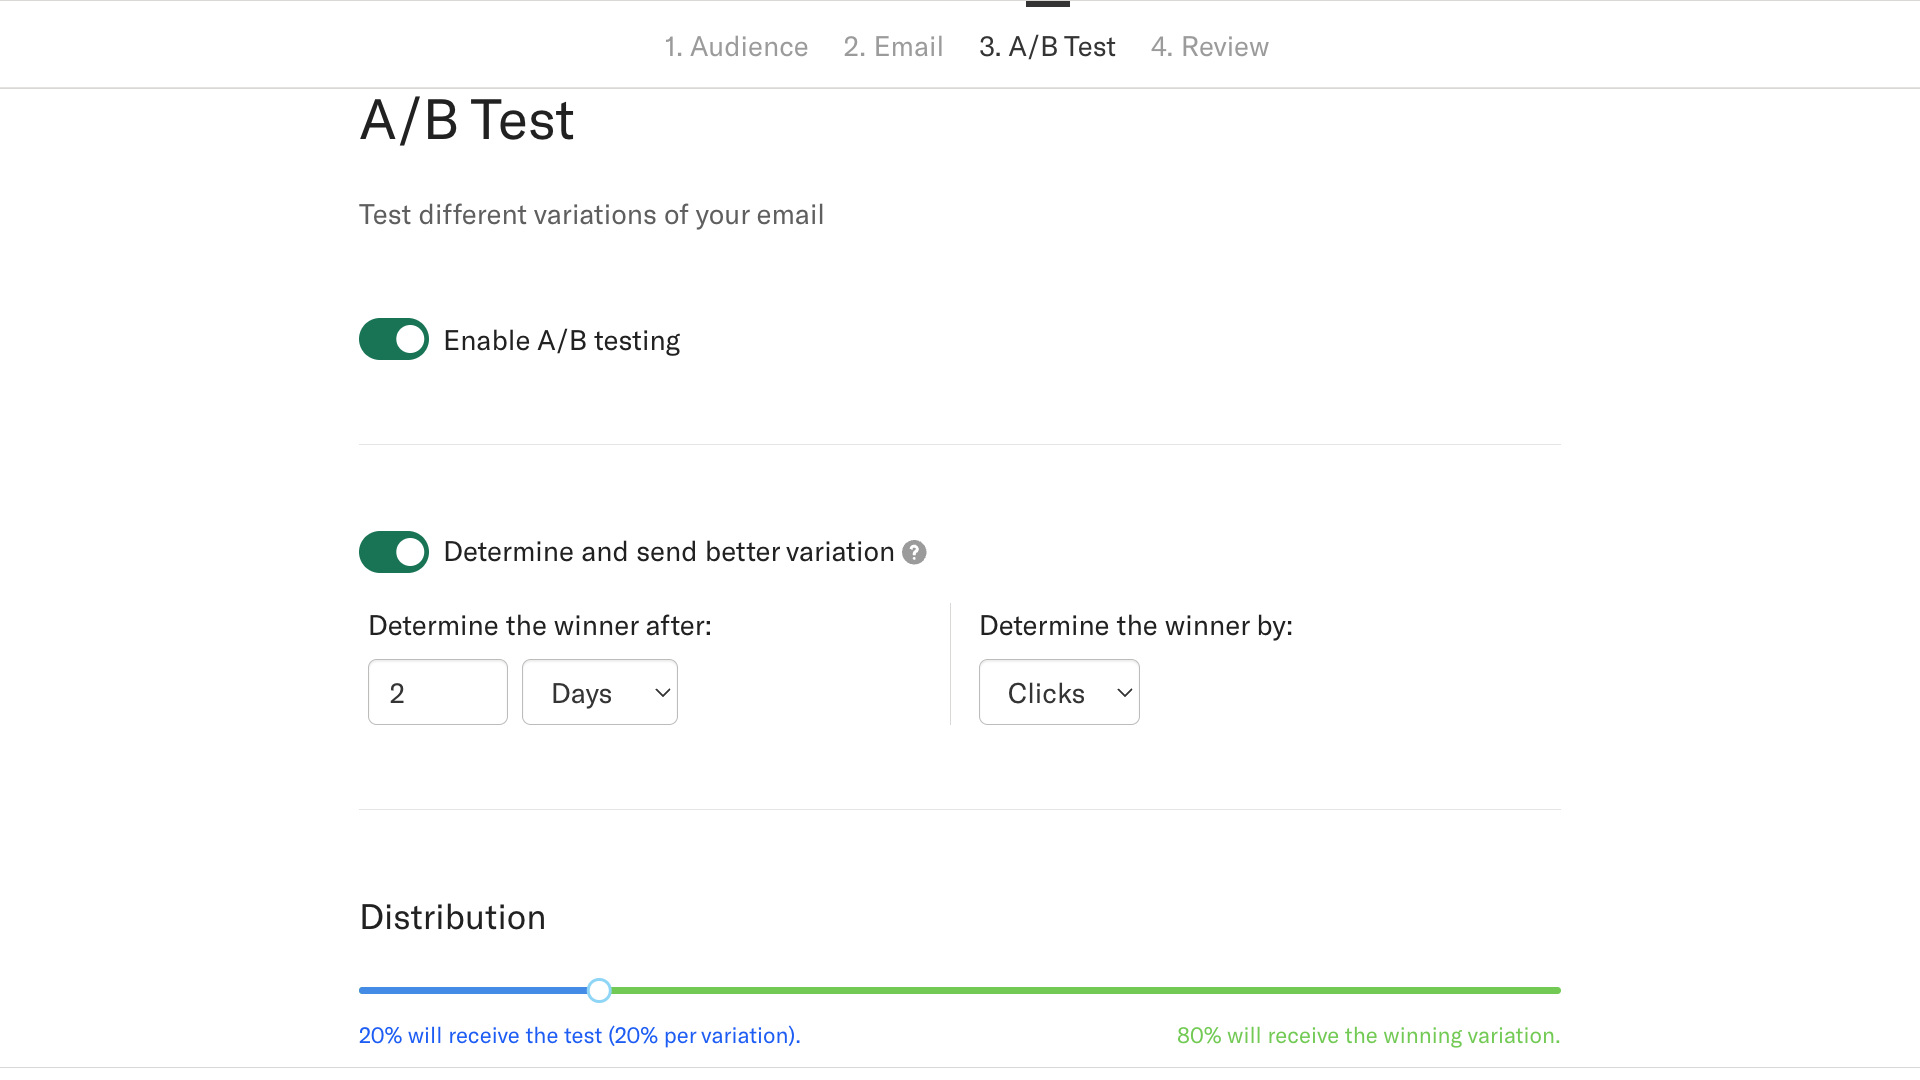Disable the Enable A/B testing toggle
The width and height of the screenshot is (1920, 1080).
393,339
